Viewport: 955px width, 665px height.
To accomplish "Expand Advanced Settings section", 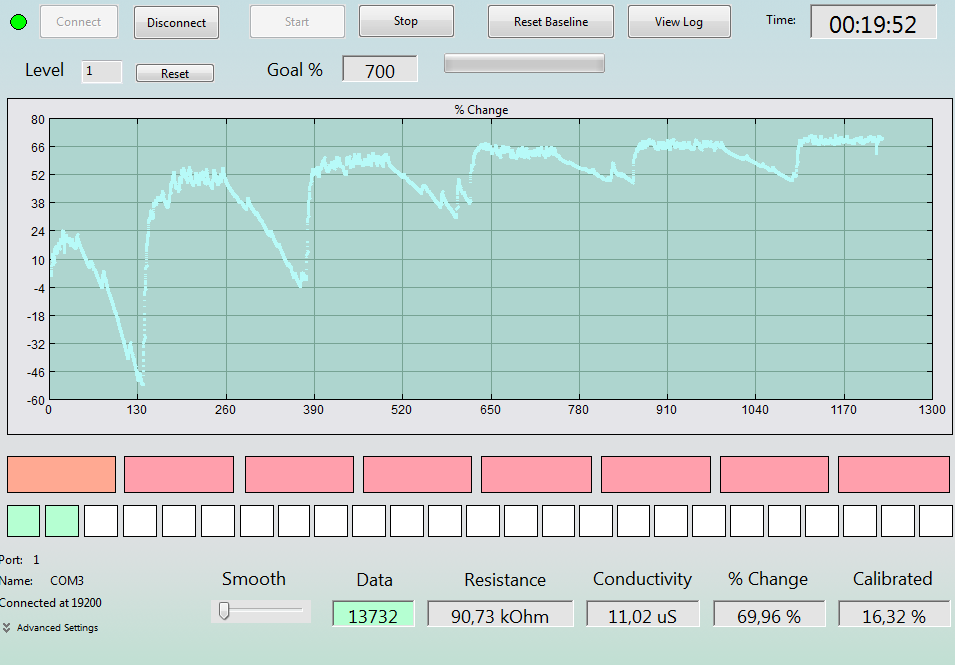I will [x=51, y=627].
